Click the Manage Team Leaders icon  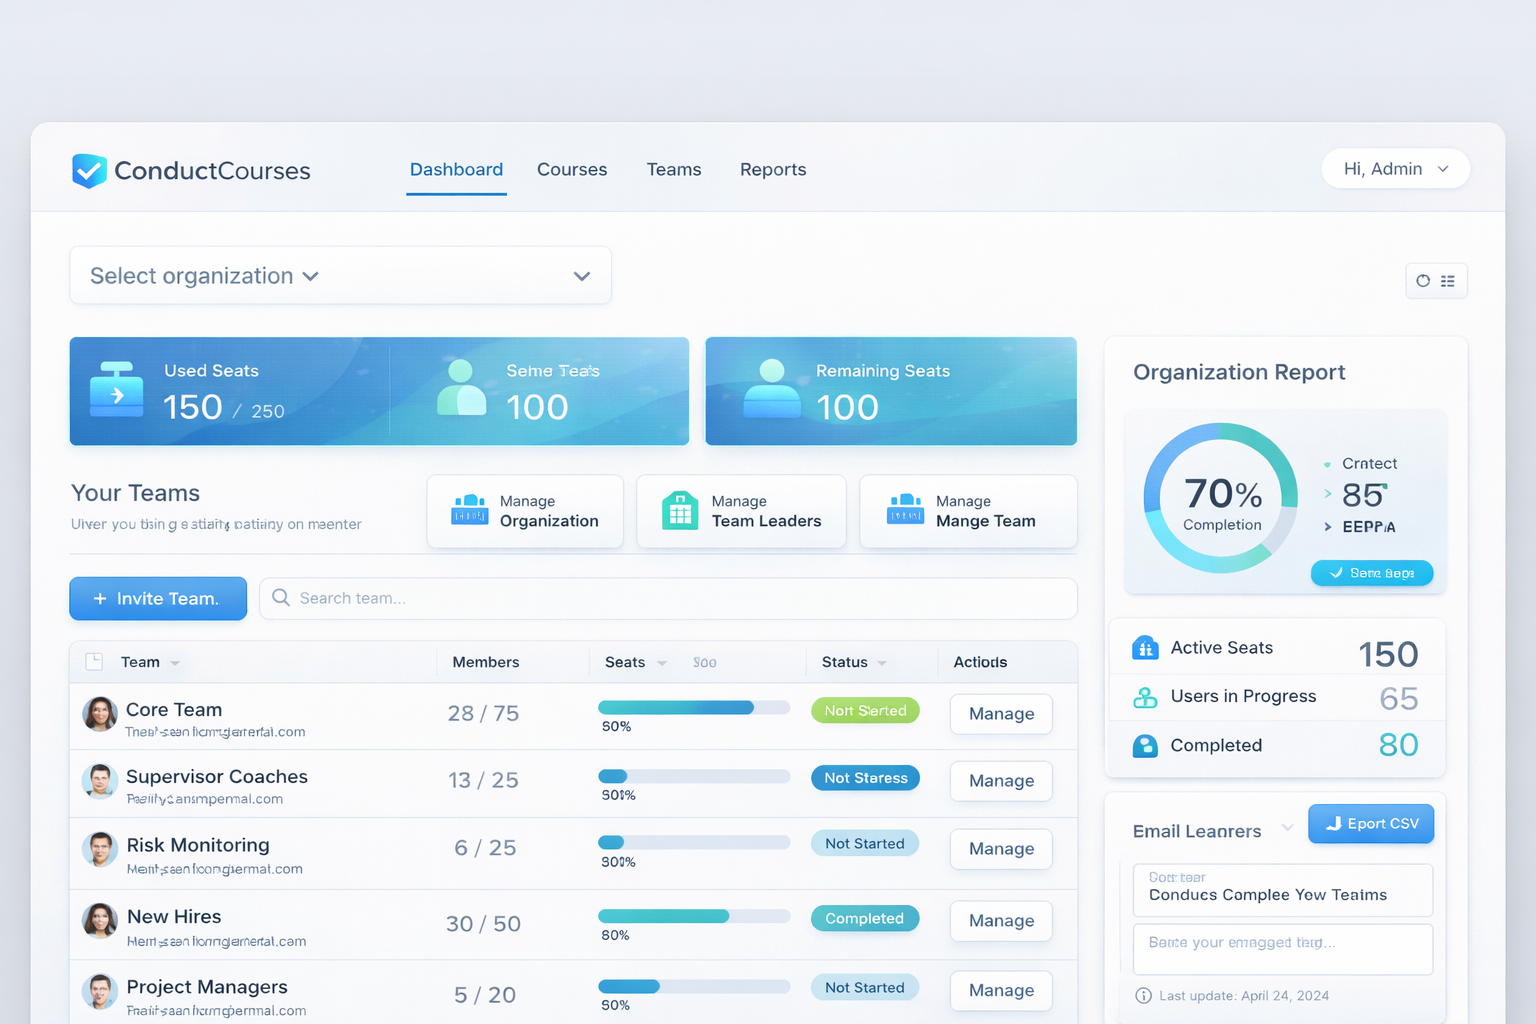coord(681,511)
